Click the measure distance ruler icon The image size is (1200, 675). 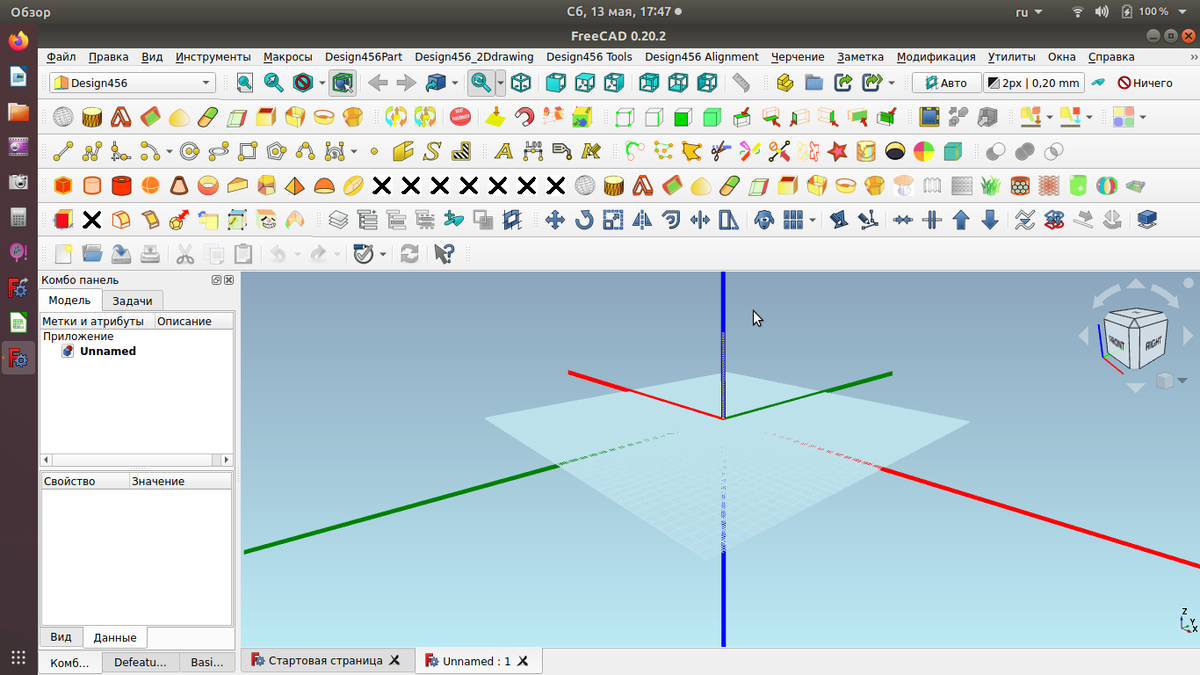(x=740, y=83)
